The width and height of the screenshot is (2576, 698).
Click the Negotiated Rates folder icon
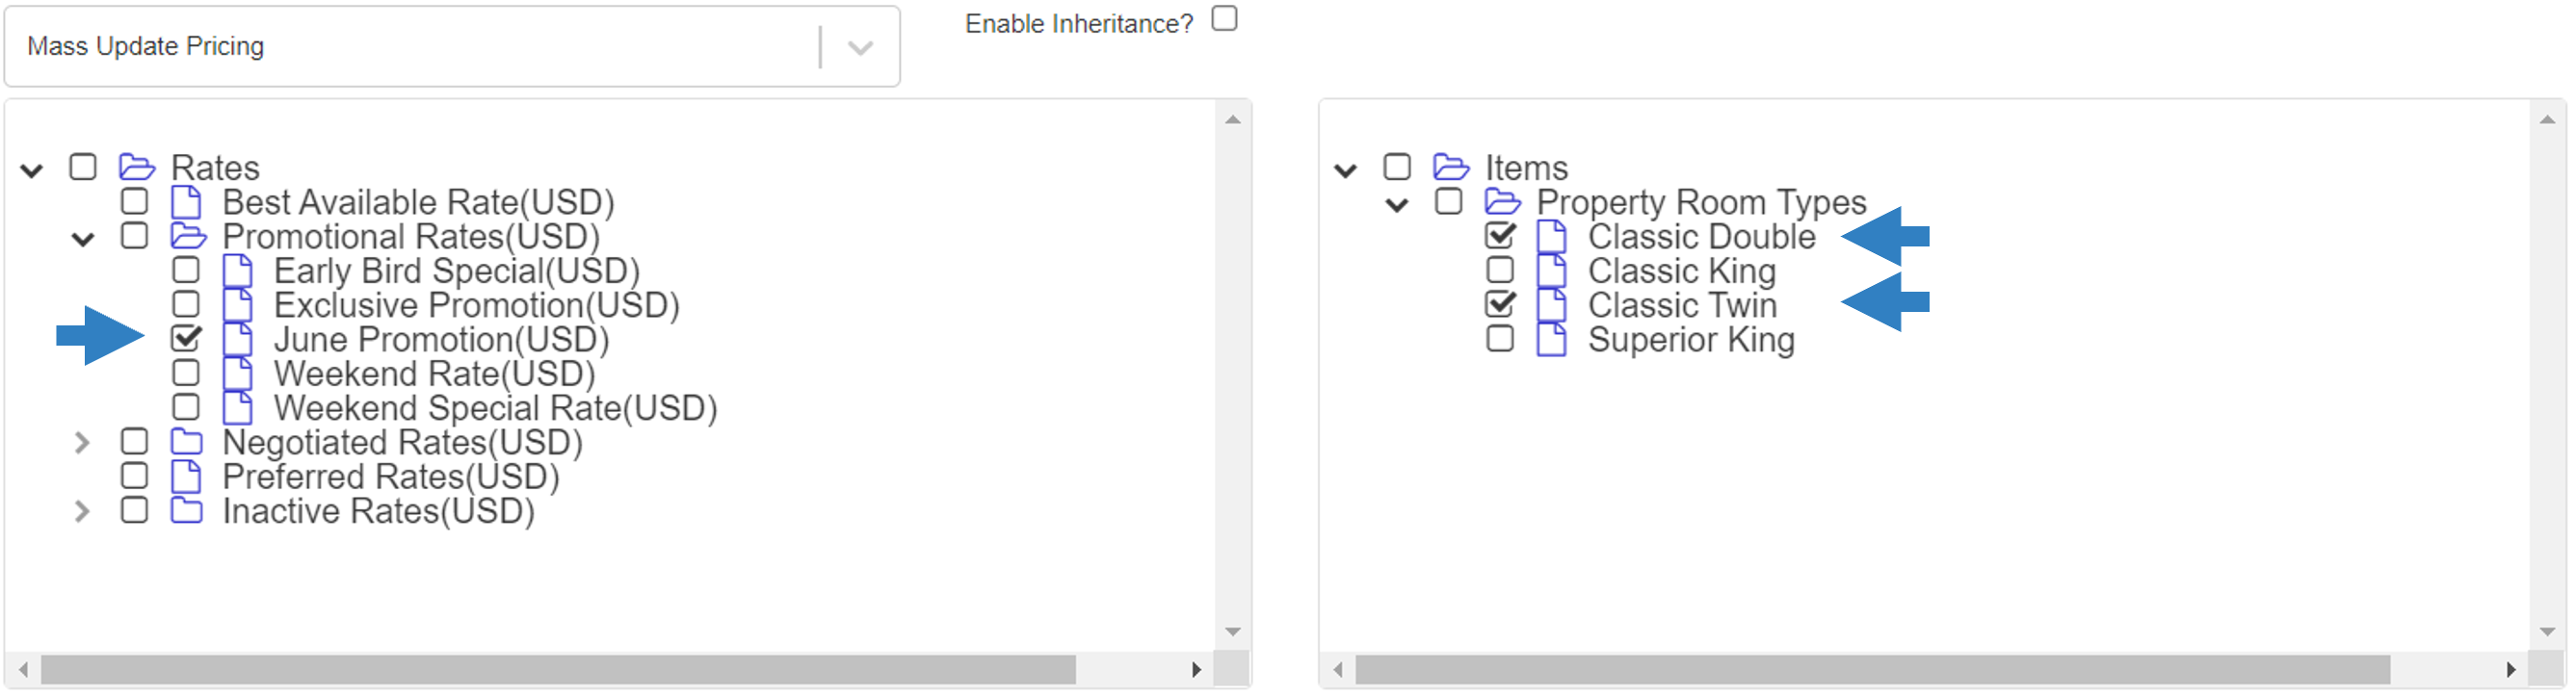pos(187,442)
